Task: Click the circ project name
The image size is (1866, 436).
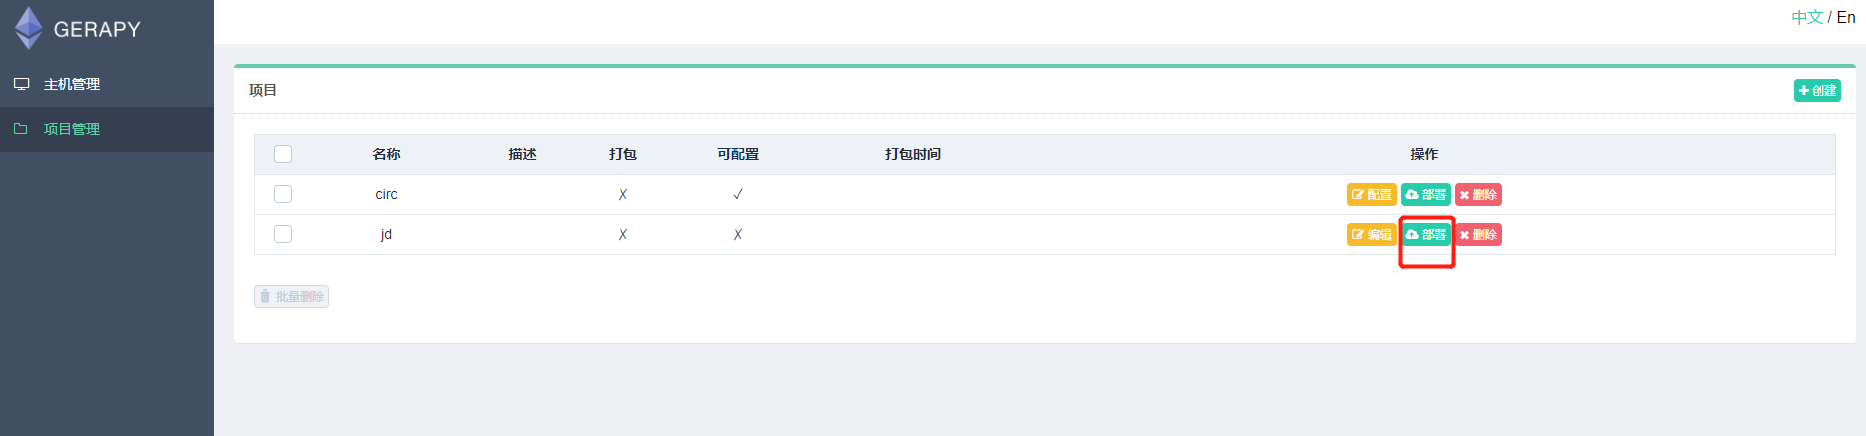Action: pyautogui.click(x=386, y=194)
